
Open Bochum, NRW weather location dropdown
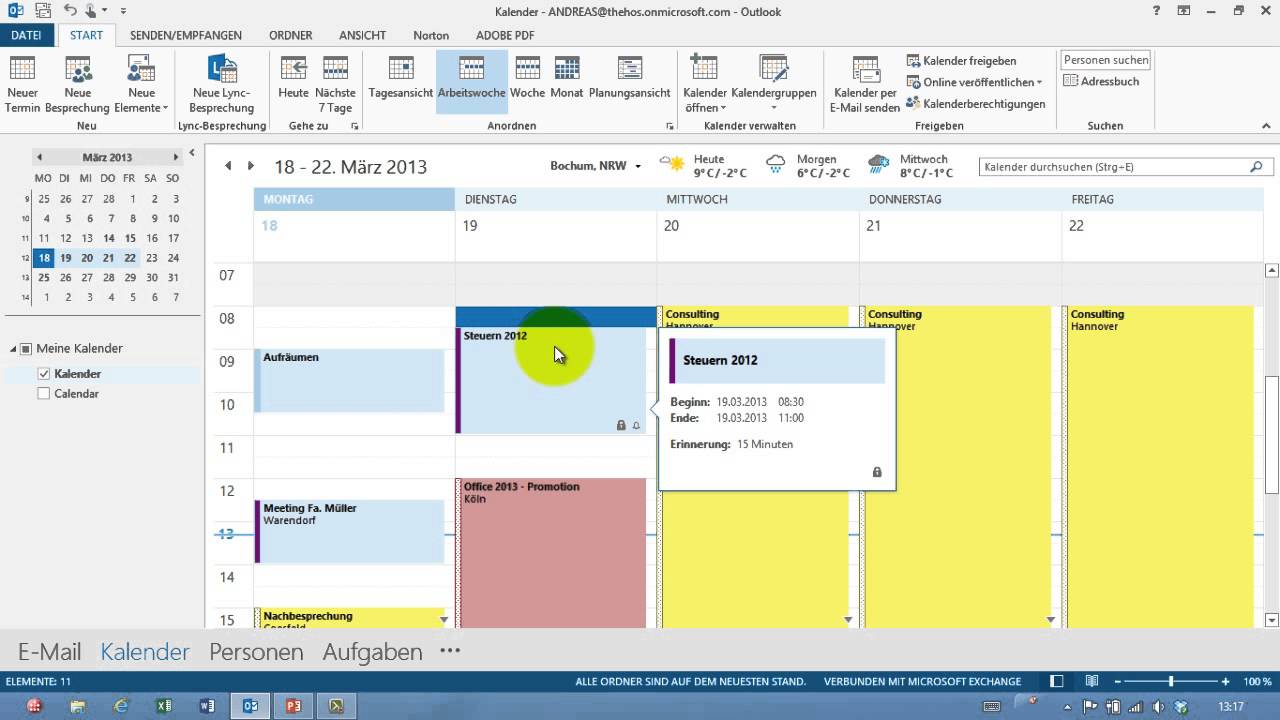pos(596,166)
